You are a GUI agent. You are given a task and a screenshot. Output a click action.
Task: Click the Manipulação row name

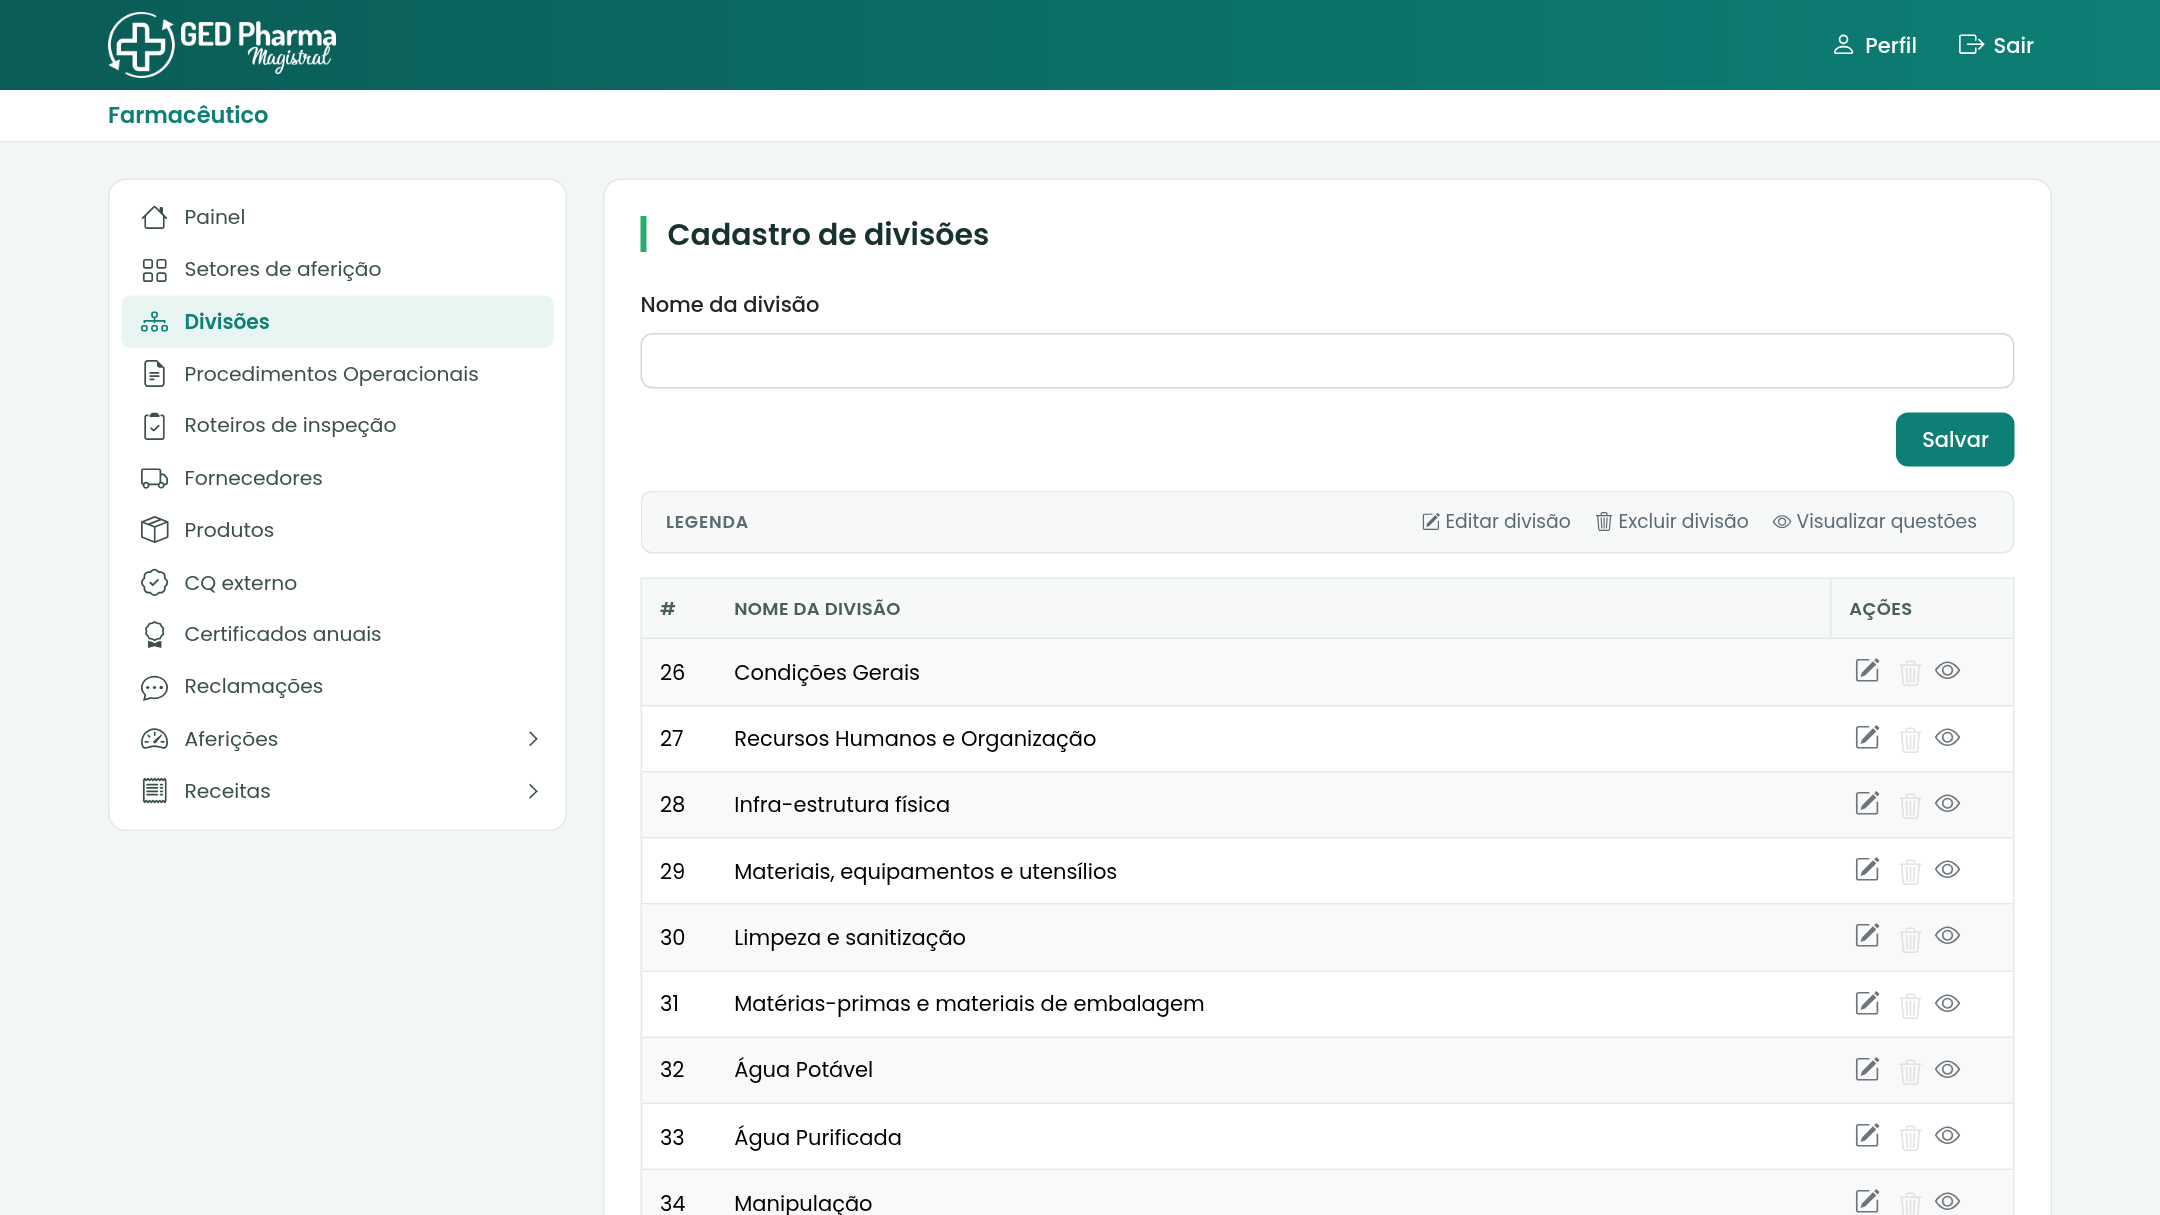coord(803,1203)
